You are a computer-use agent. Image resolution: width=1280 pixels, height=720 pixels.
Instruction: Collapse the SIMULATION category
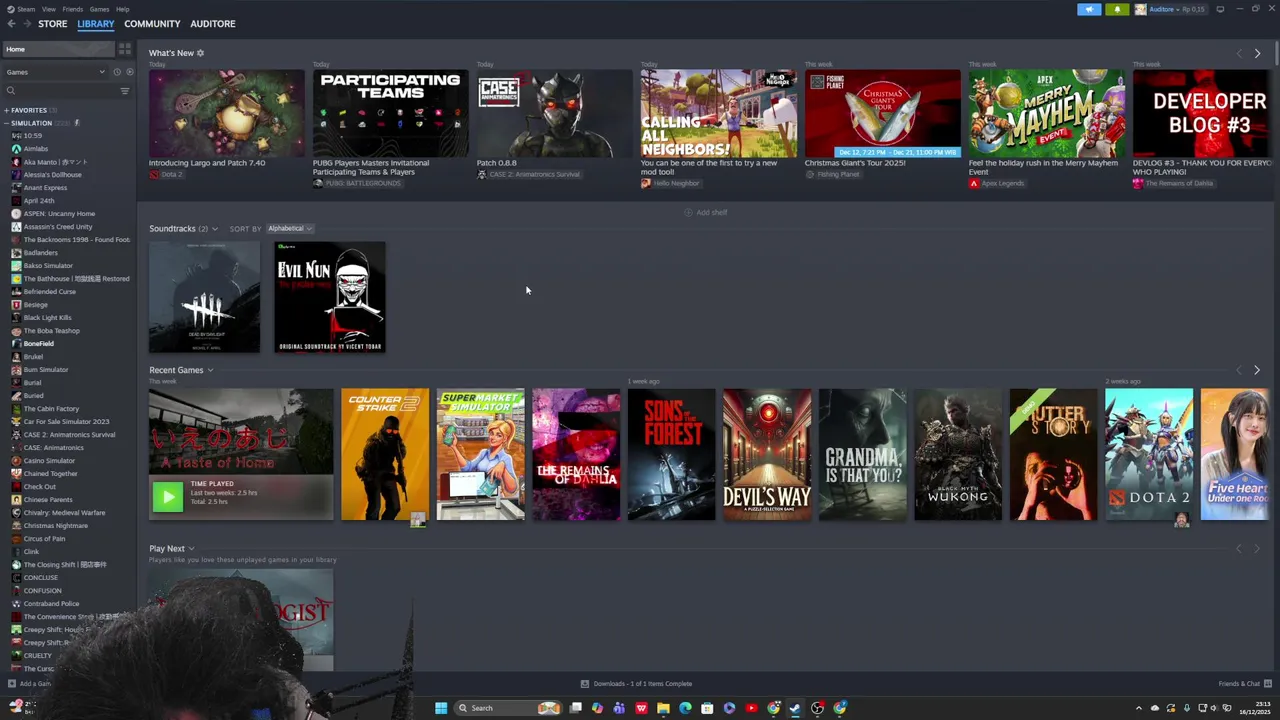(x=6, y=123)
